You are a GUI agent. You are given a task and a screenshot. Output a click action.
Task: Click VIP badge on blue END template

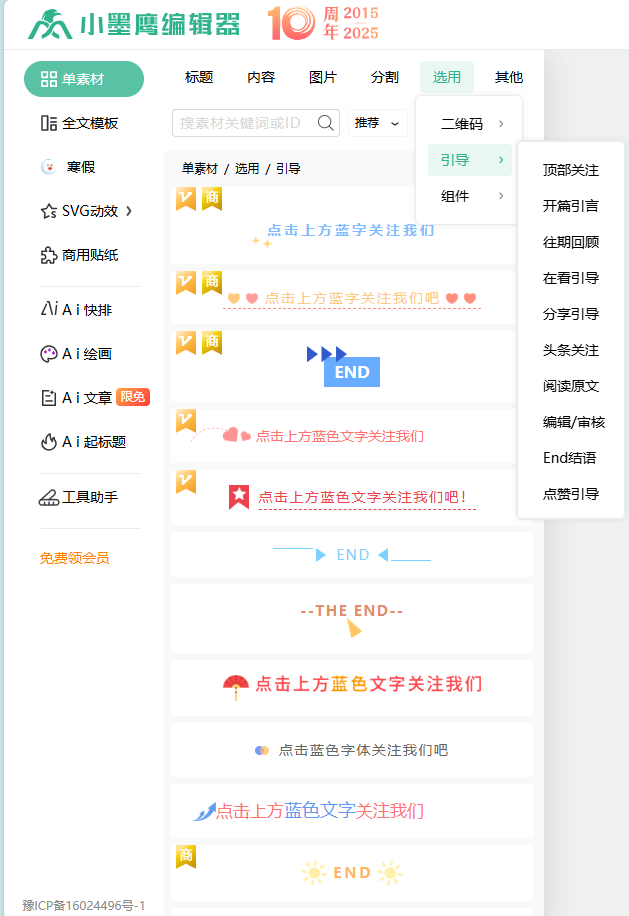186,343
